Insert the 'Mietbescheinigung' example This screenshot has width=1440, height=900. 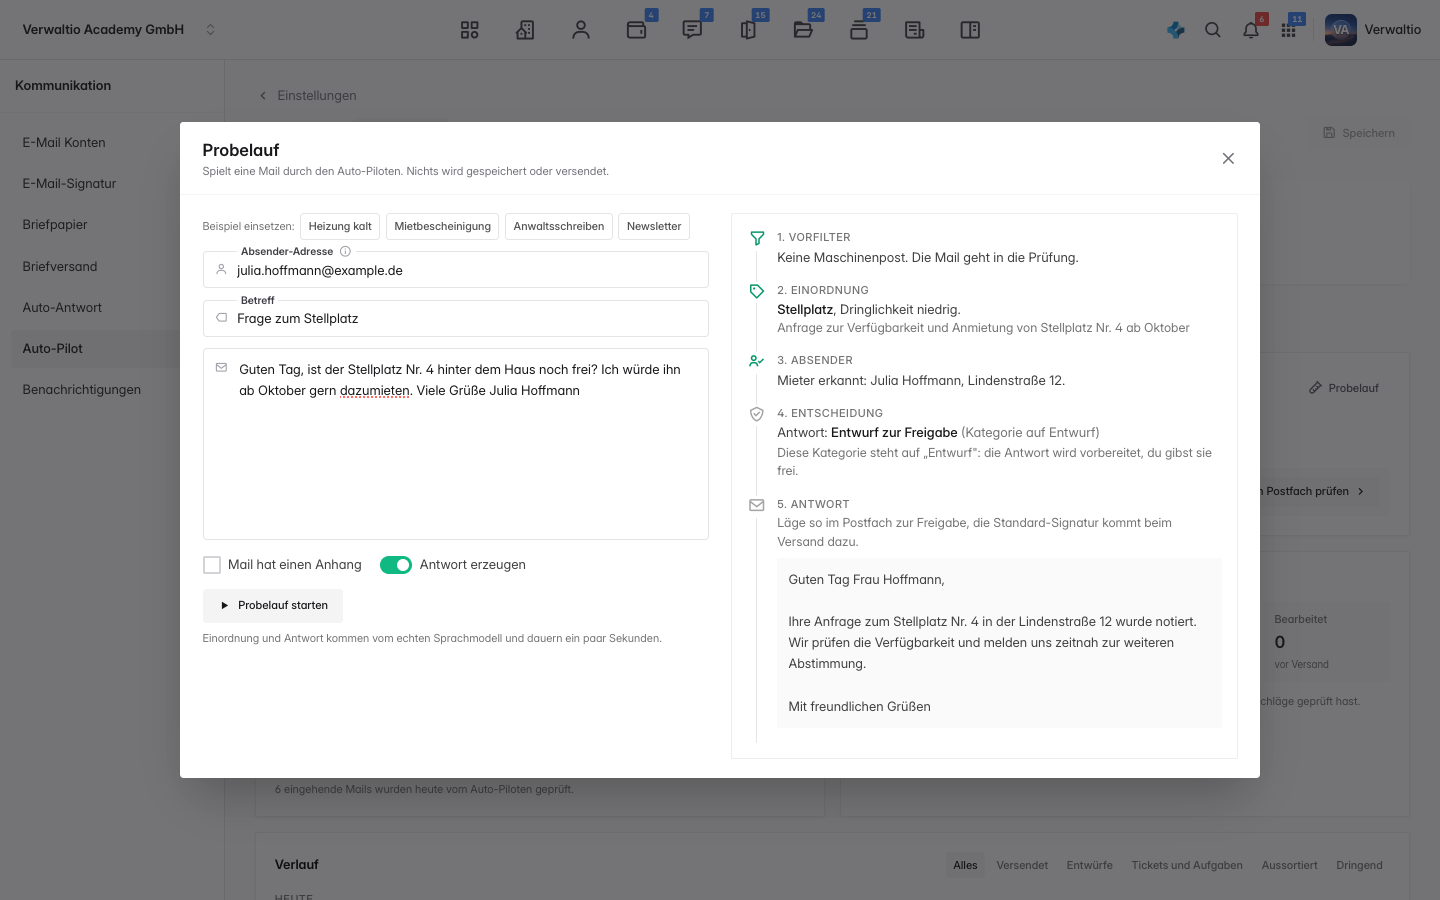(442, 227)
